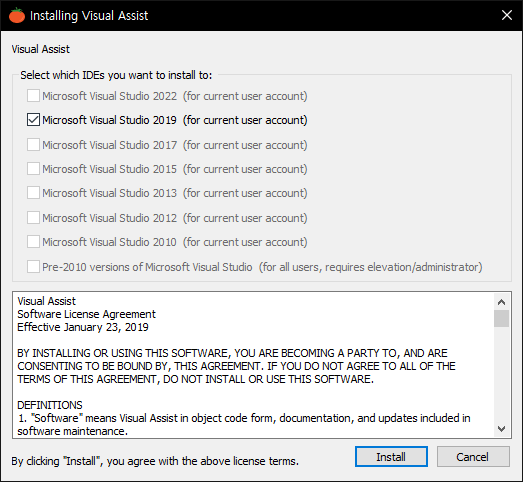Click 'Effective January 23, 2019' line
This screenshot has height=482, width=523.
tap(83, 327)
